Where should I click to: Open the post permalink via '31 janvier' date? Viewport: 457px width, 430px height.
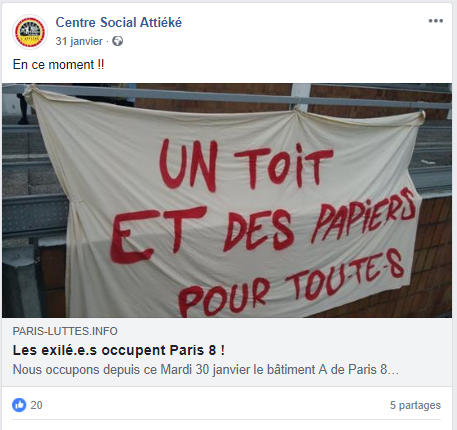click(79, 41)
